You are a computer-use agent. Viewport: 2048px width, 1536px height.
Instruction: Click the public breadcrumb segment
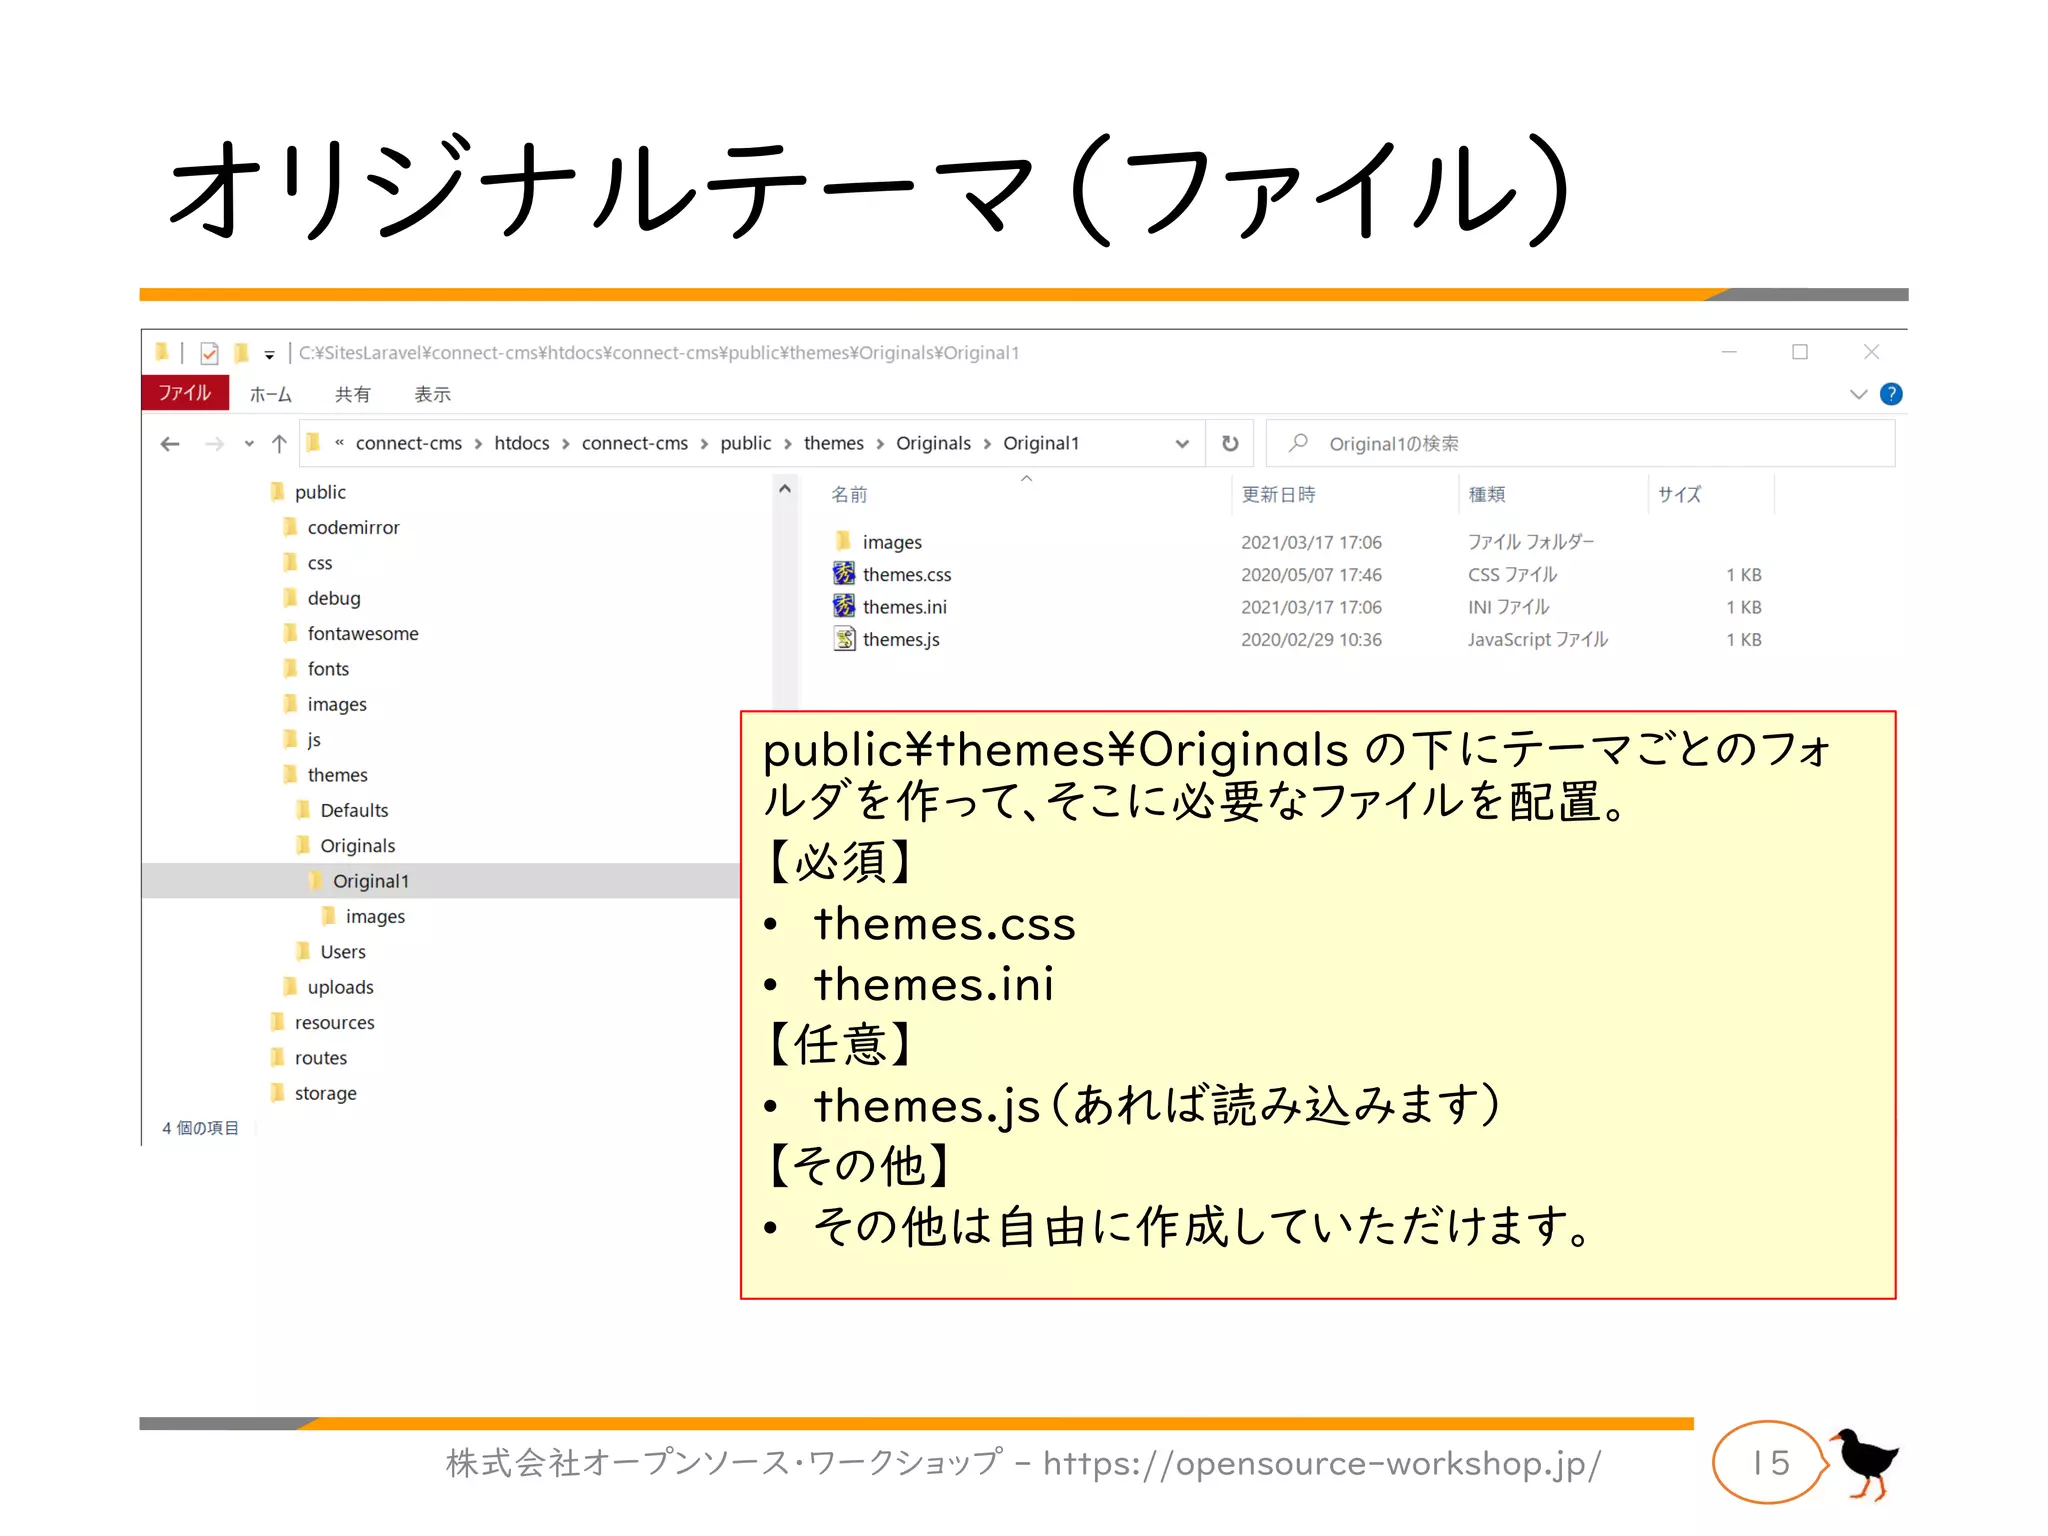pyautogui.click(x=745, y=443)
